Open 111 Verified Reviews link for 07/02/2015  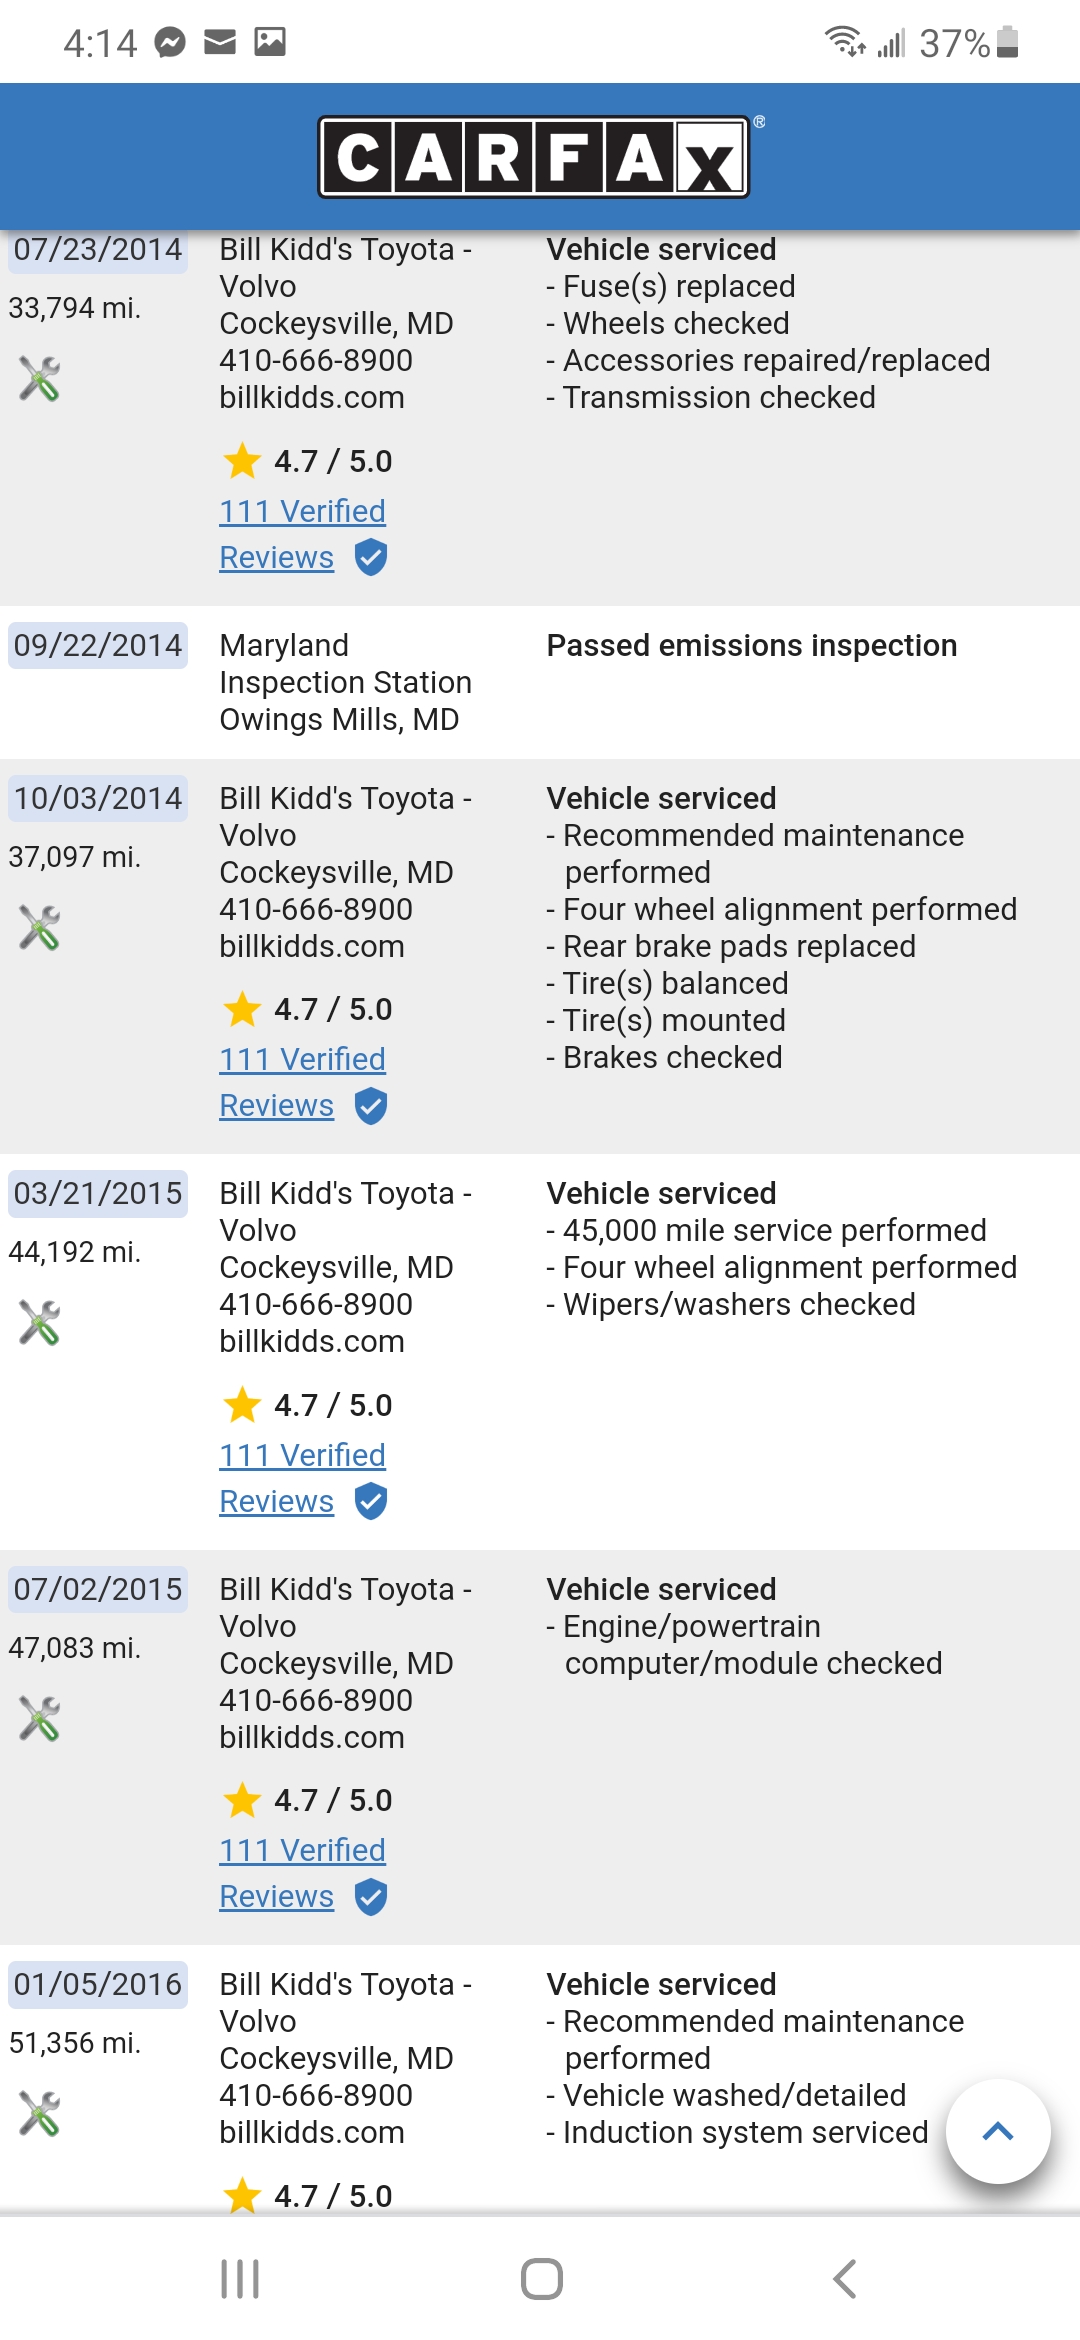pyautogui.click(x=302, y=1851)
